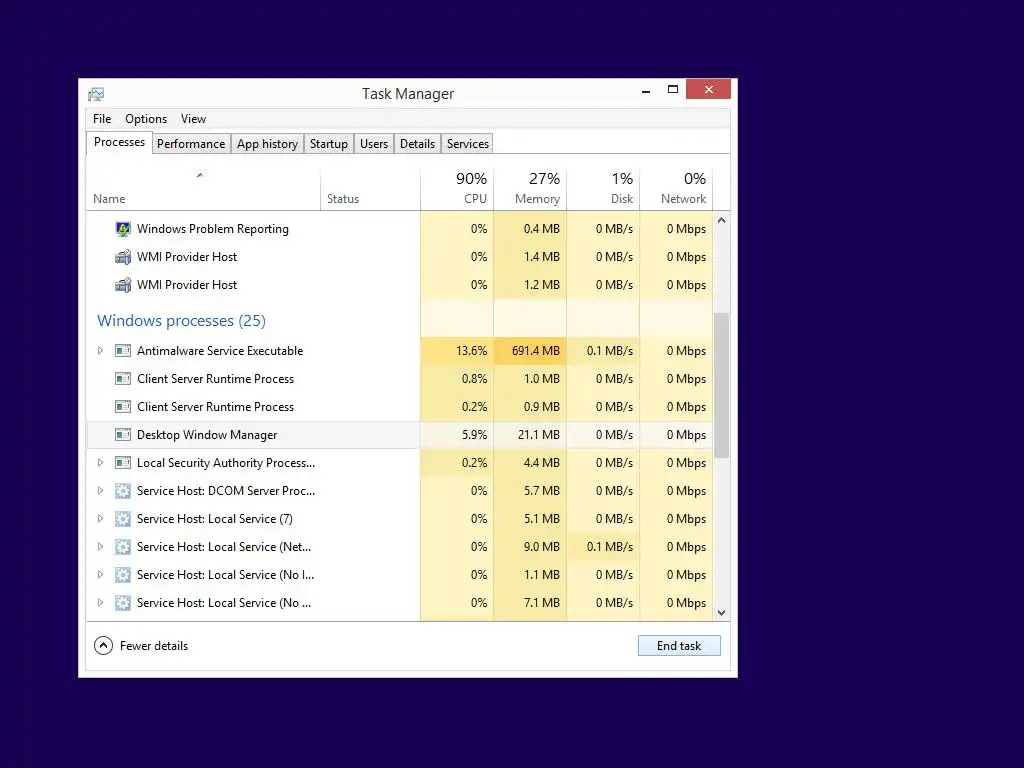
Task: Sort by the Status column header
Action: coord(370,189)
